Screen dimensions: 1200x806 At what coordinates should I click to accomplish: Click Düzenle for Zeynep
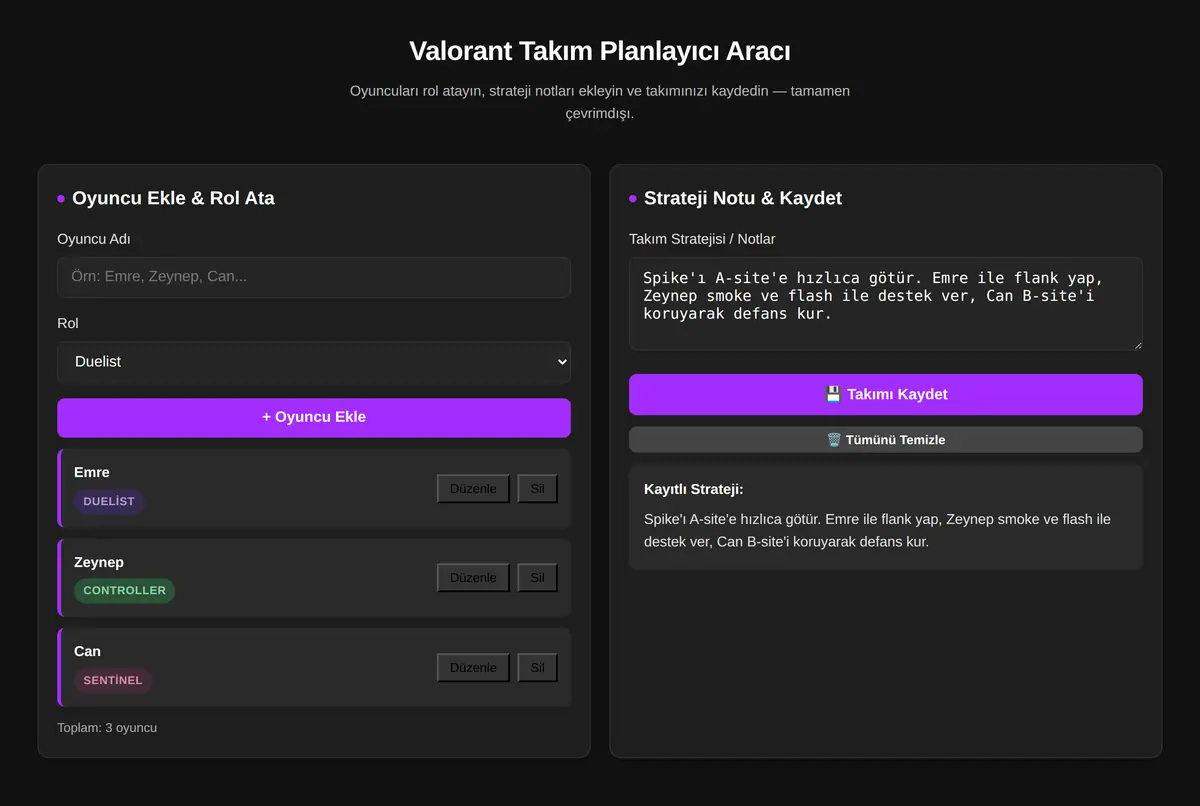point(473,577)
